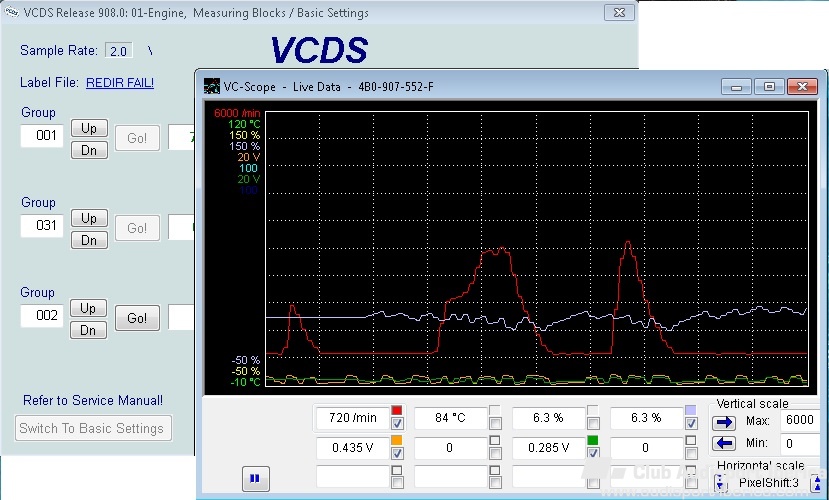The height and width of the screenshot is (500, 829).
Task: Enable checkbox for second-row last 0 value
Action: coord(691,453)
